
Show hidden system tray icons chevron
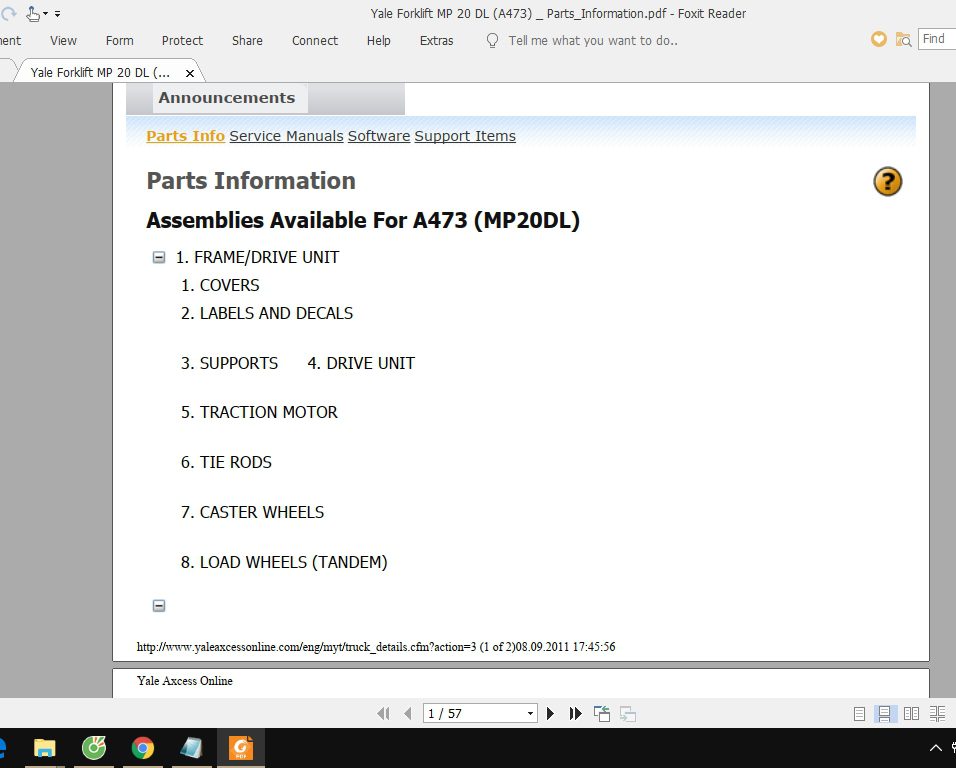coord(936,748)
